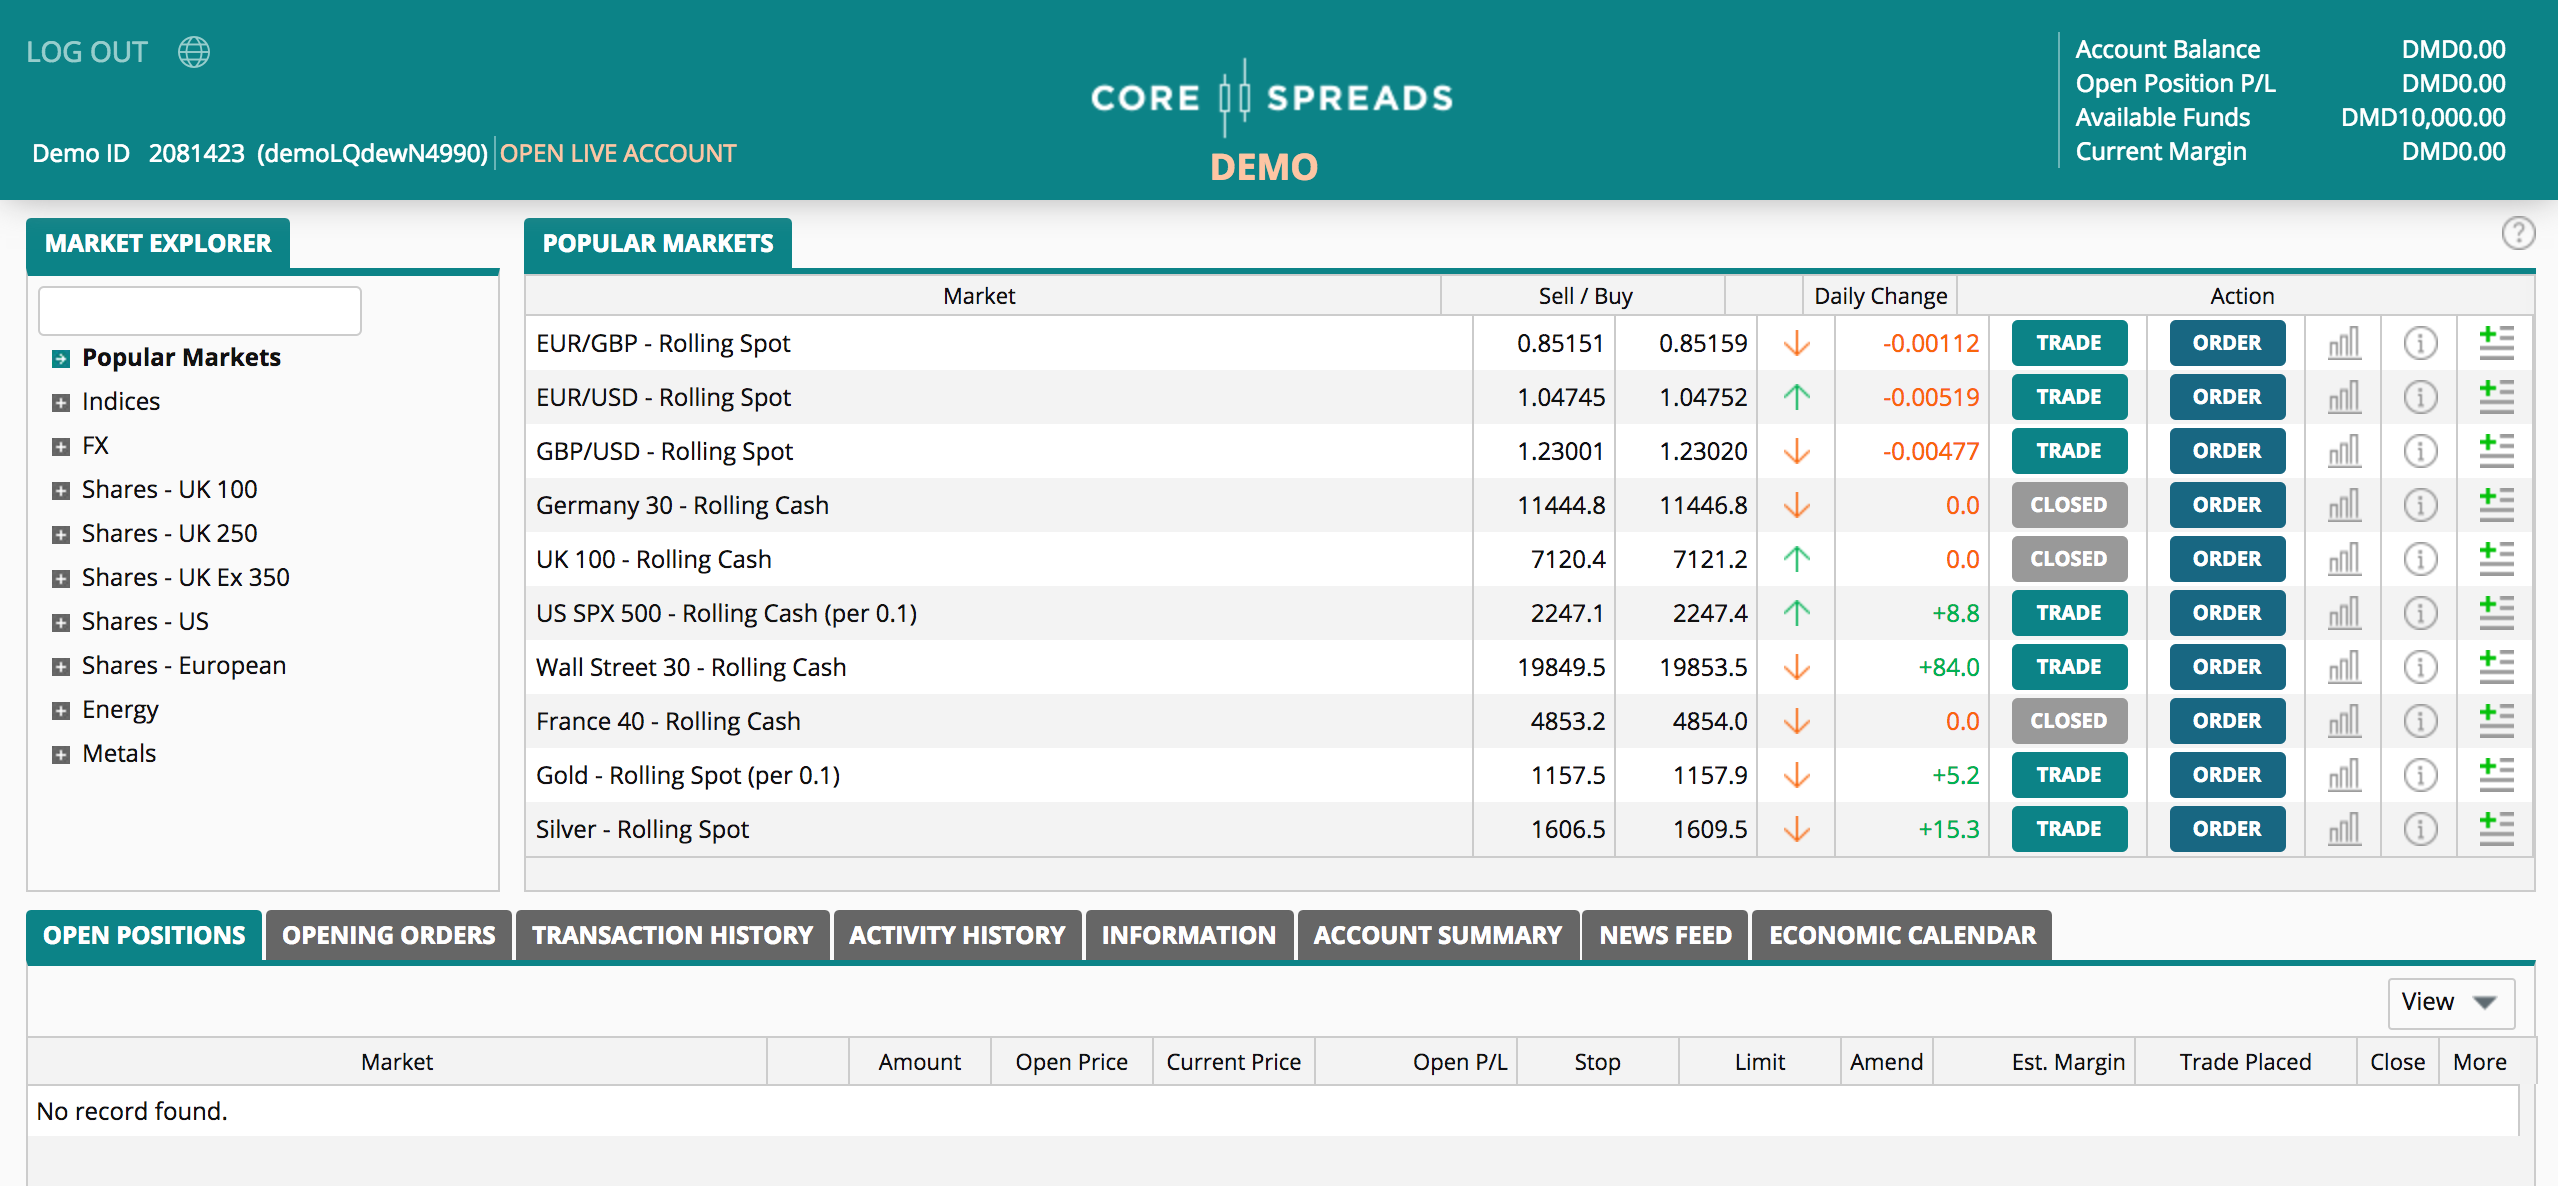Open chart for Germany 30 Rolling Cash
2558x1186 pixels.
tap(2344, 505)
